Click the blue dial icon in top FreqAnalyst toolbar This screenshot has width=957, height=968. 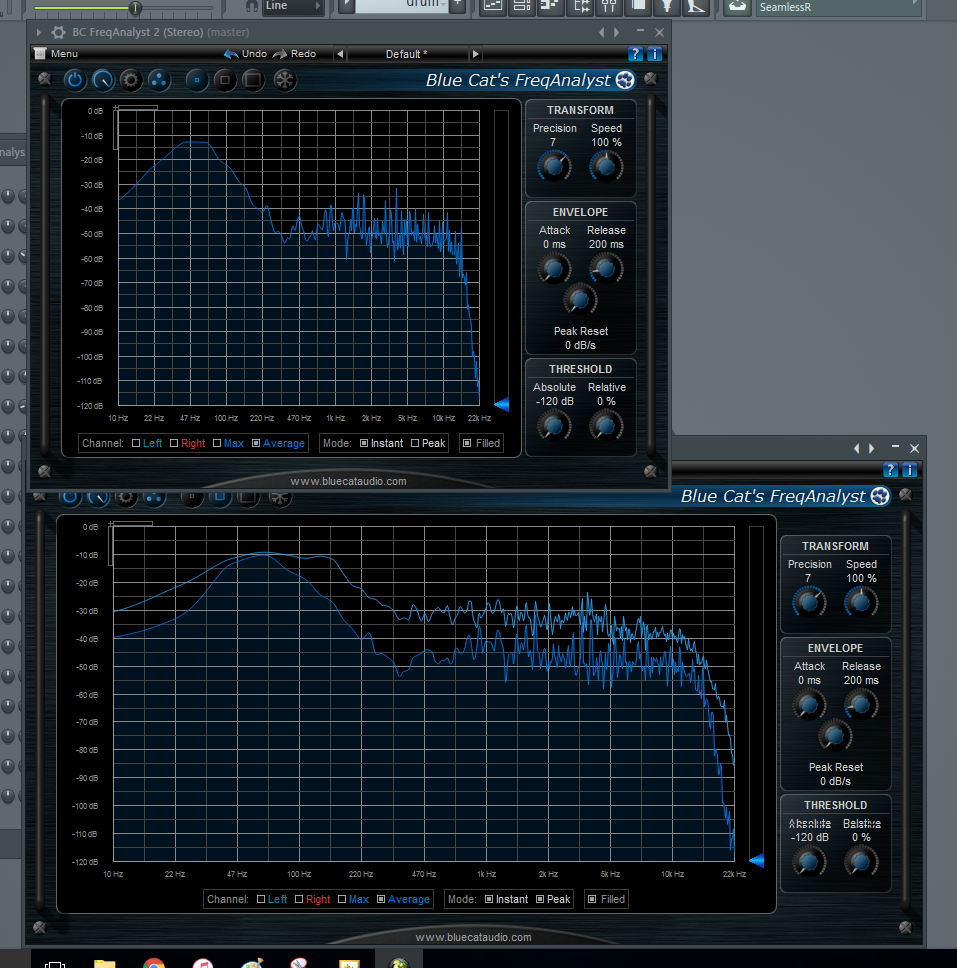[103, 80]
